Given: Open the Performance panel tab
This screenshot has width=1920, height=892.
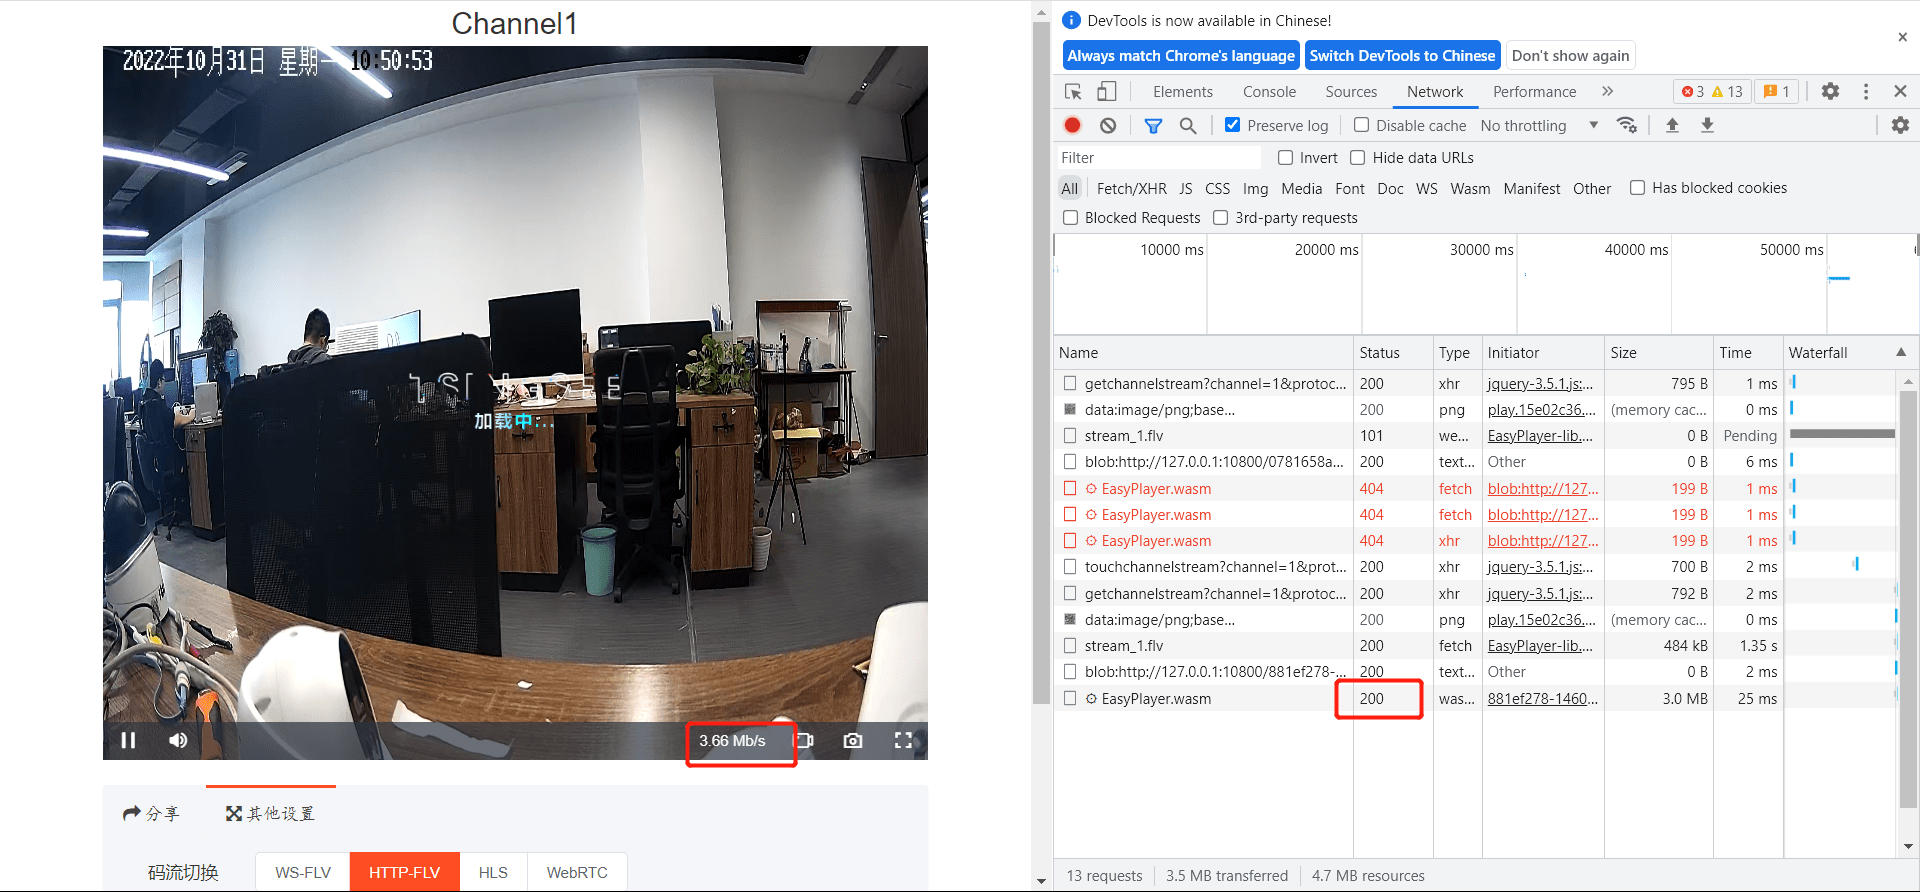Looking at the screenshot, I should 1534,92.
